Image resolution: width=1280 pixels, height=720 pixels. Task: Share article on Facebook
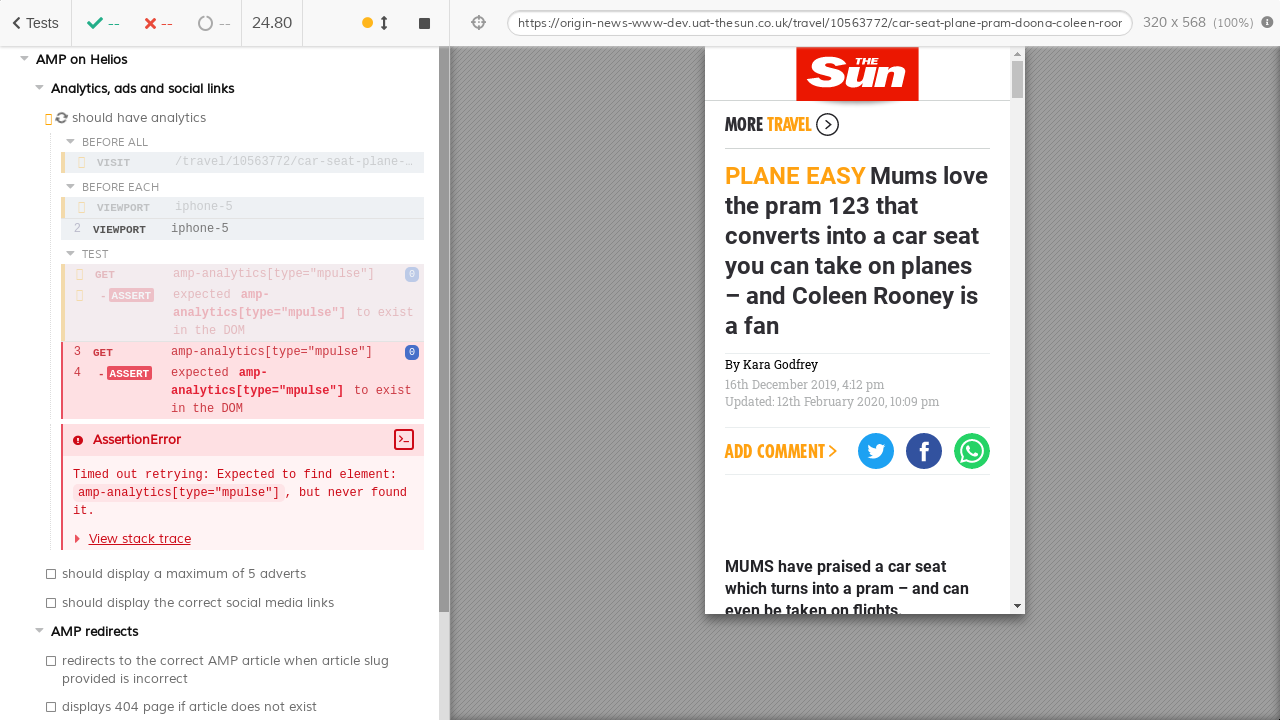tap(924, 451)
